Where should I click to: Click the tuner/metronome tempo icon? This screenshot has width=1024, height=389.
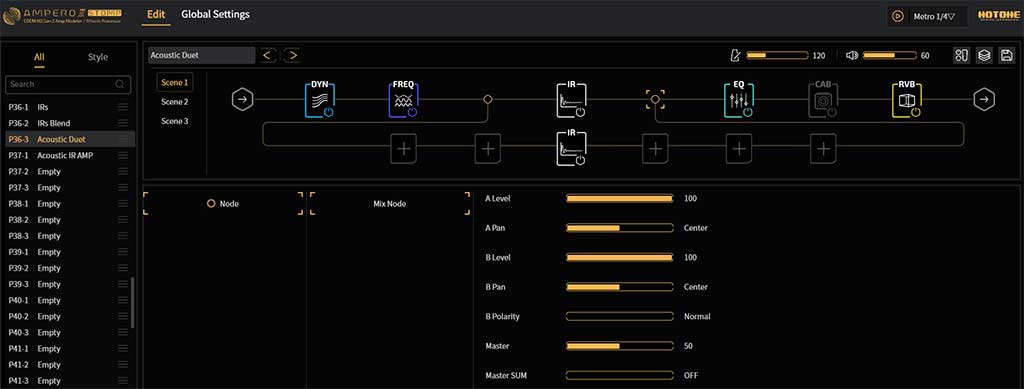(735, 55)
